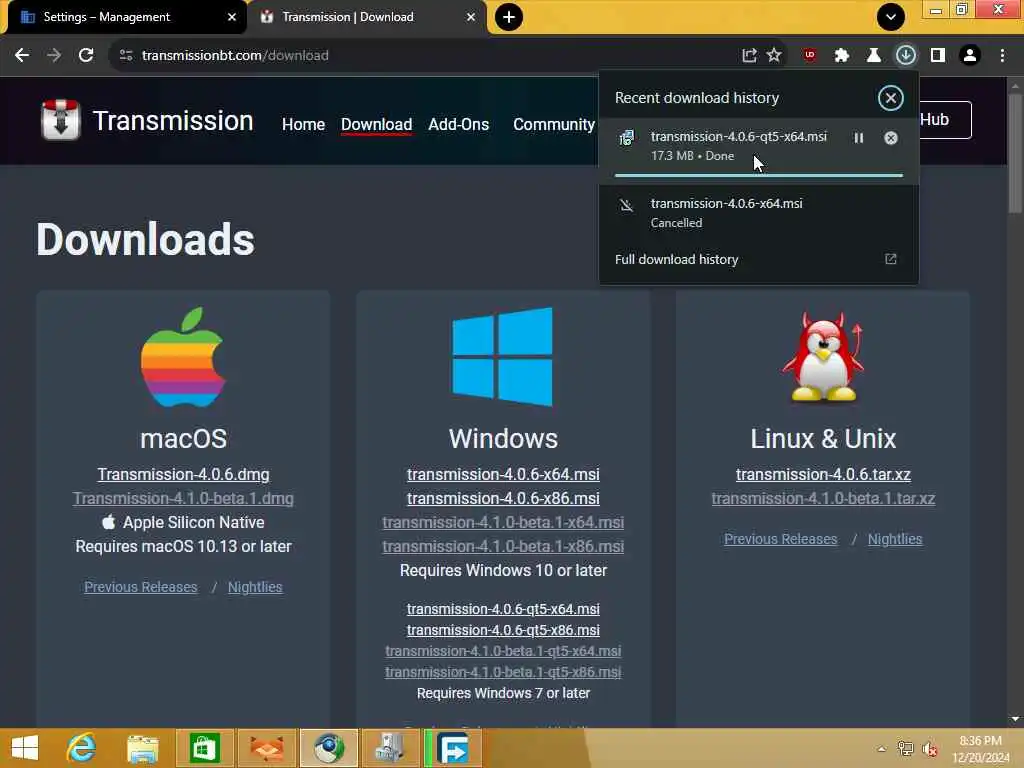
Task: Select the Download nav item
Action: coord(376,124)
